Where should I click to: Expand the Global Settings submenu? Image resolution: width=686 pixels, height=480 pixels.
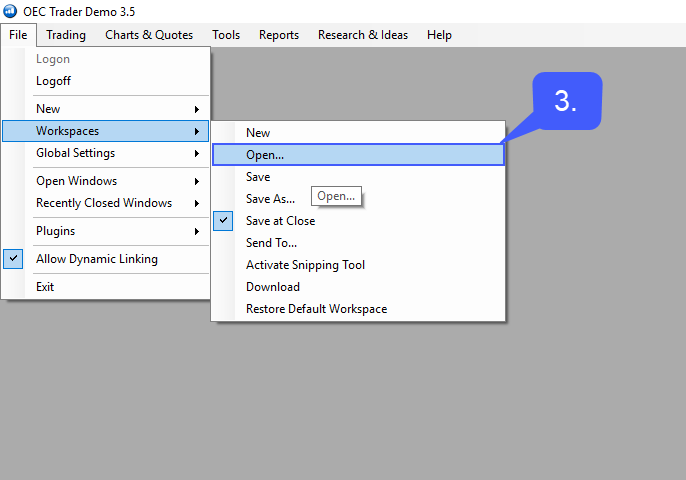pos(105,153)
